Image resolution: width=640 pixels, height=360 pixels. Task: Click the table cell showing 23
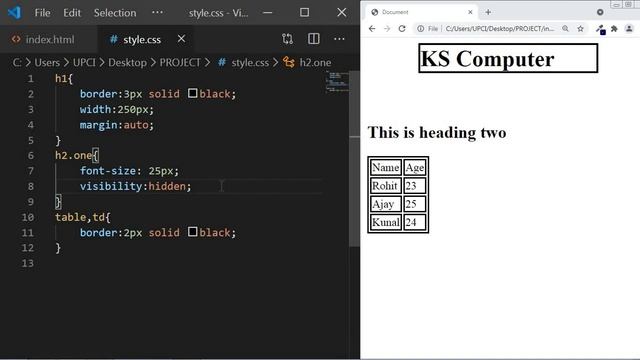(x=415, y=186)
